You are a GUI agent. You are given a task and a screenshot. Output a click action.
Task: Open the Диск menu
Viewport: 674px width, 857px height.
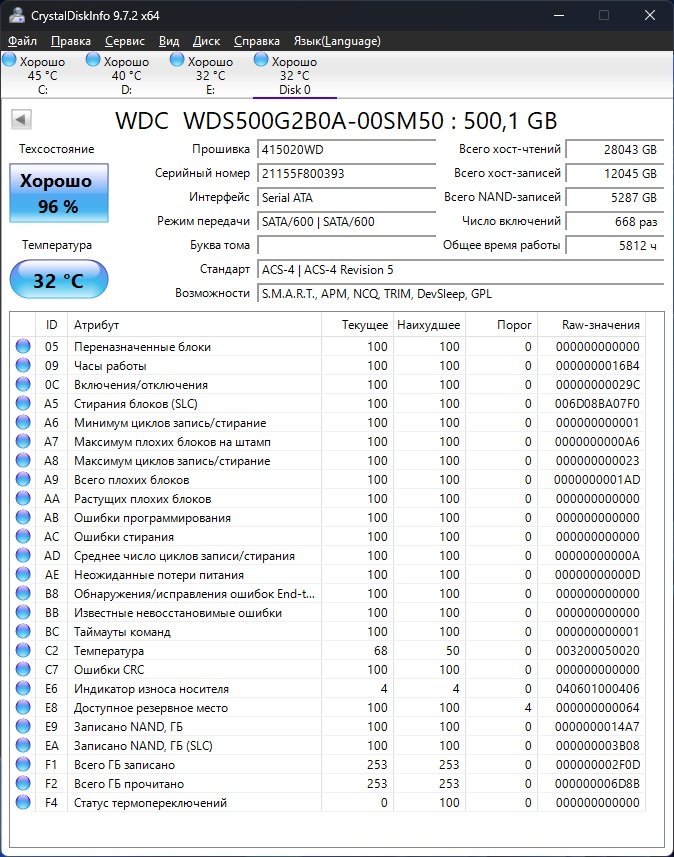pyautogui.click(x=206, y=41)
